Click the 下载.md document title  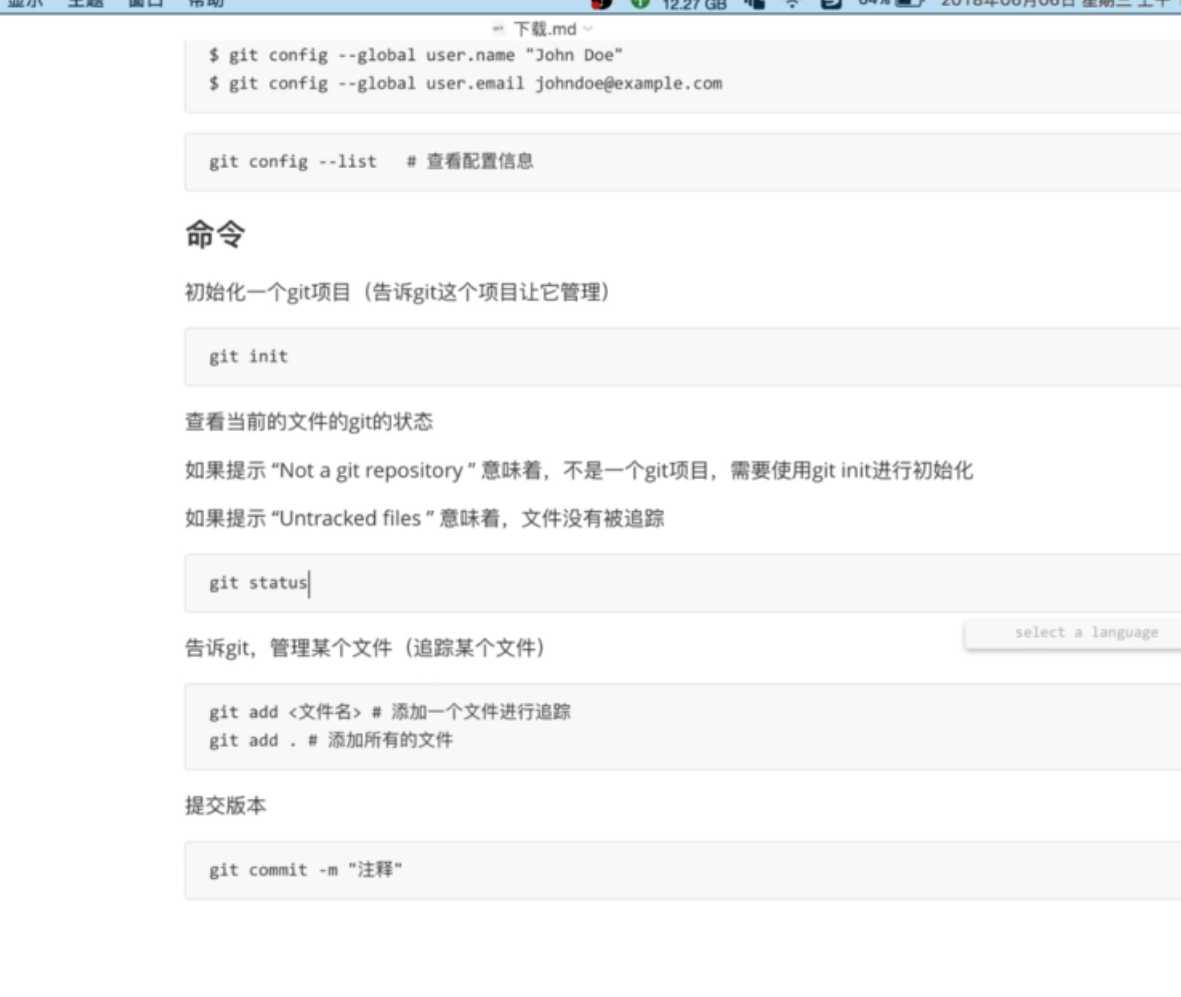(545, 29)
